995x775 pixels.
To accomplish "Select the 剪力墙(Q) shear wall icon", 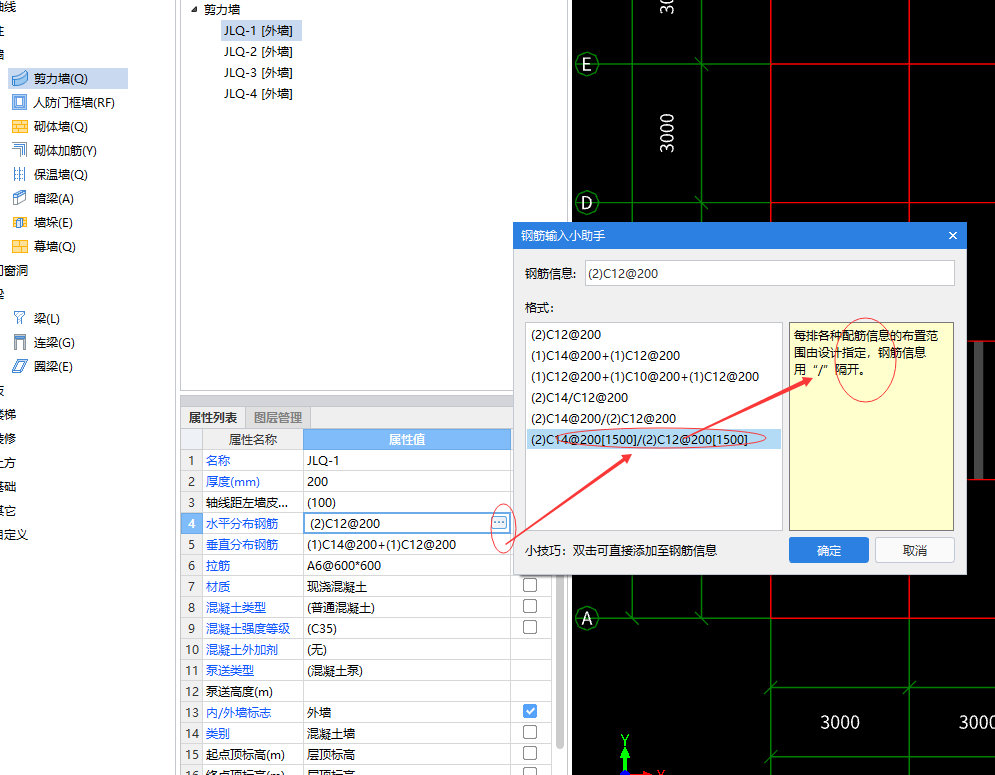I will 20,78.
